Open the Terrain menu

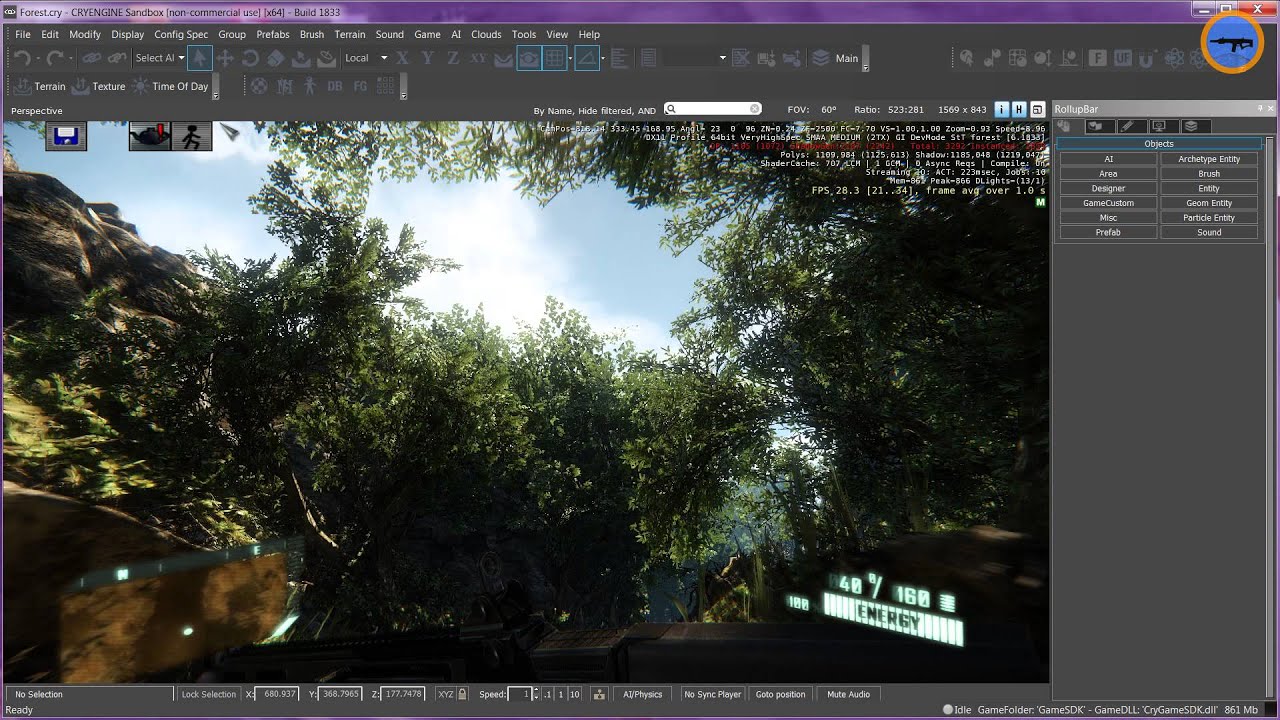pos(350,34)
